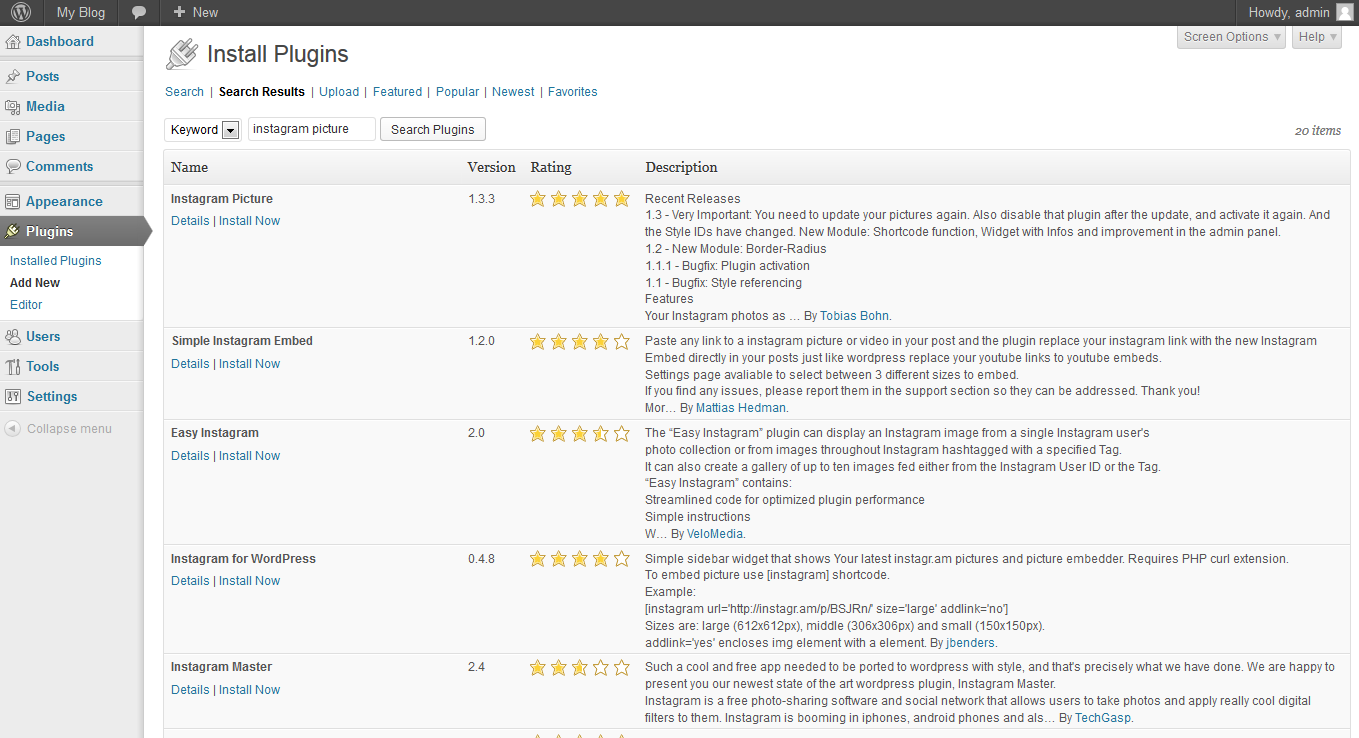This screenshot has width=1359, height=738.
Task: Expand the Help panel
Action: (1317, 37)
